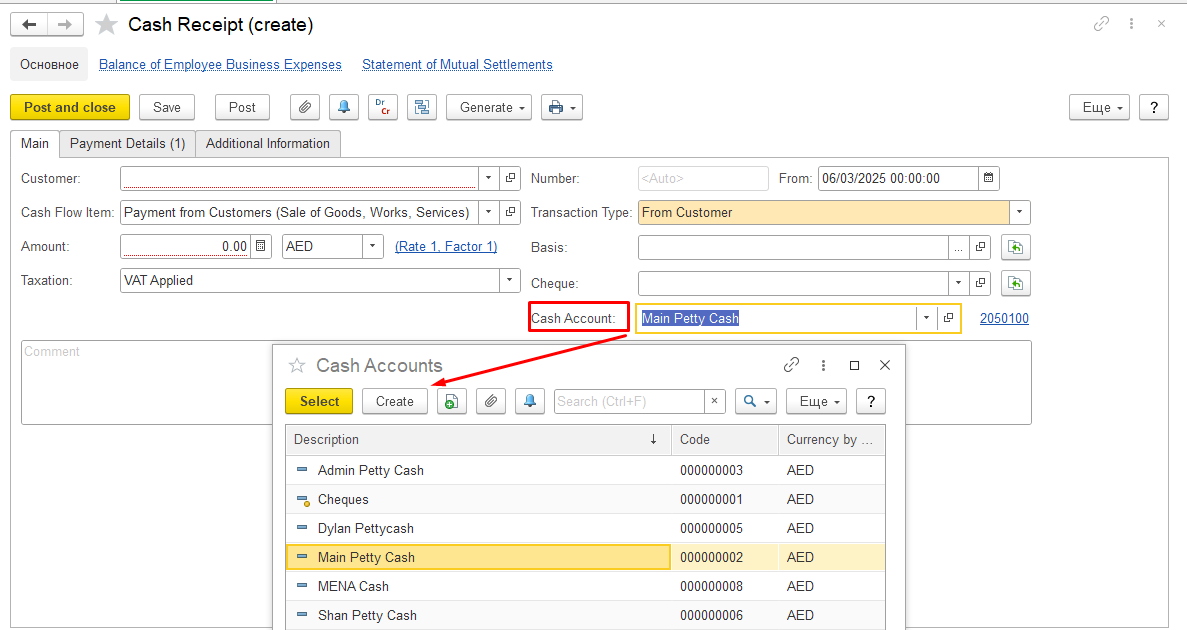Sort Cash Accounts by Description column

click(478, 440)
